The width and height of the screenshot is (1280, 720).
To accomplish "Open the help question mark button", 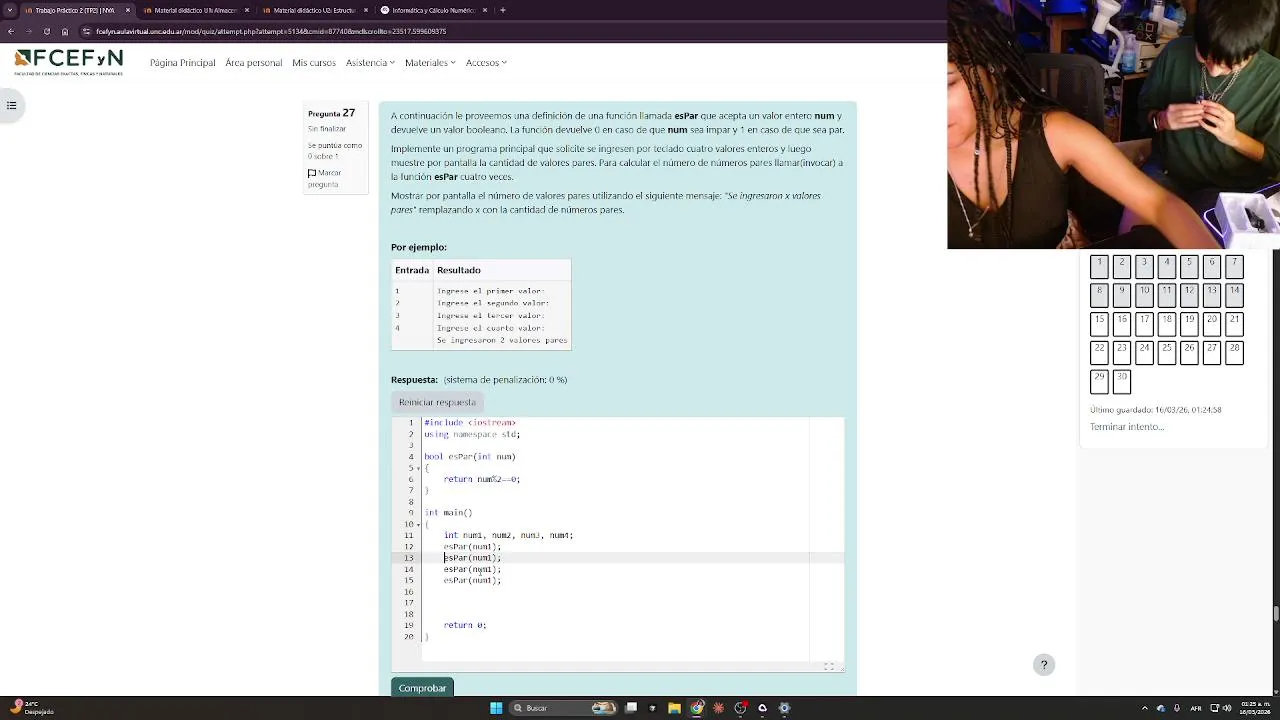I will tap(1044, 665).
